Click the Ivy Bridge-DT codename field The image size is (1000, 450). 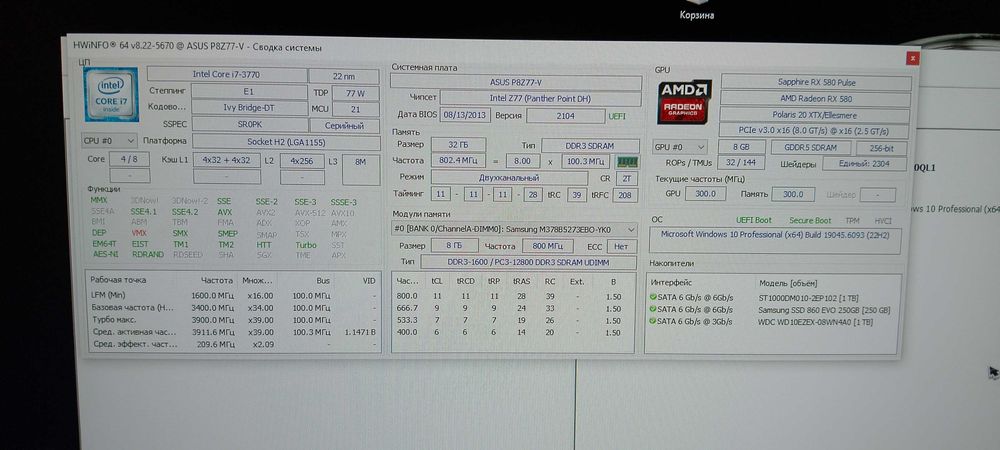pyautogui.click(x=249, y=108)
